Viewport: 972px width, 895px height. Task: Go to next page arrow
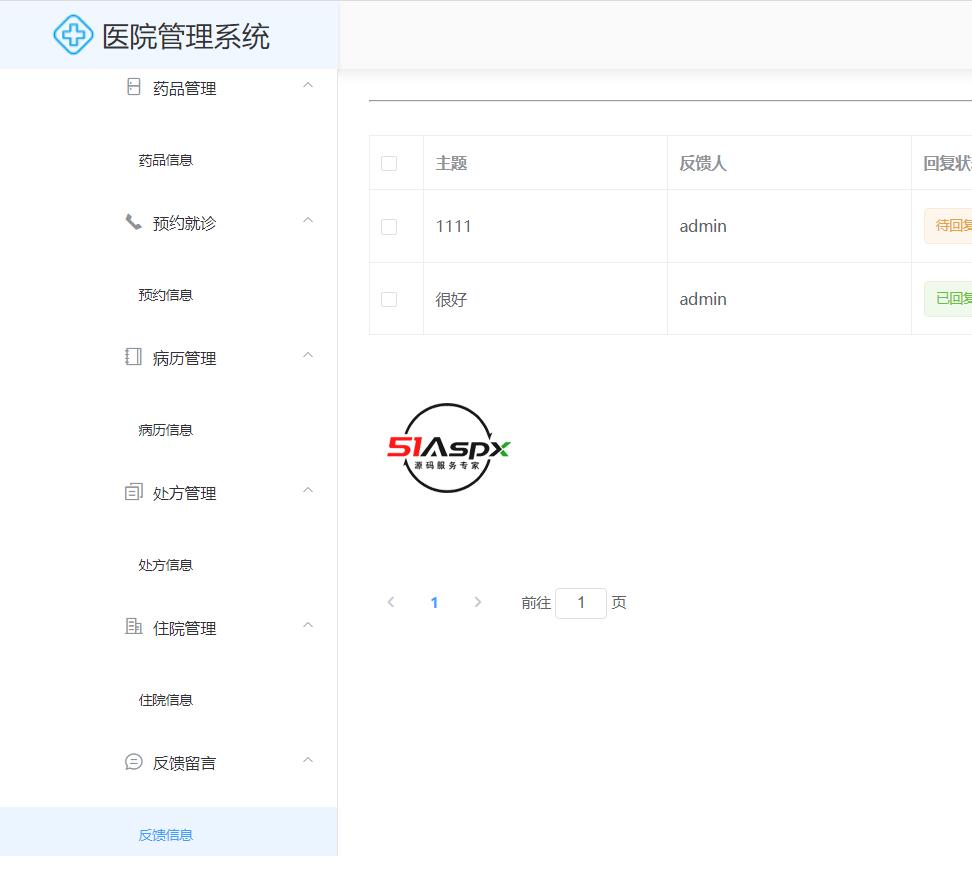coord(477,602)
